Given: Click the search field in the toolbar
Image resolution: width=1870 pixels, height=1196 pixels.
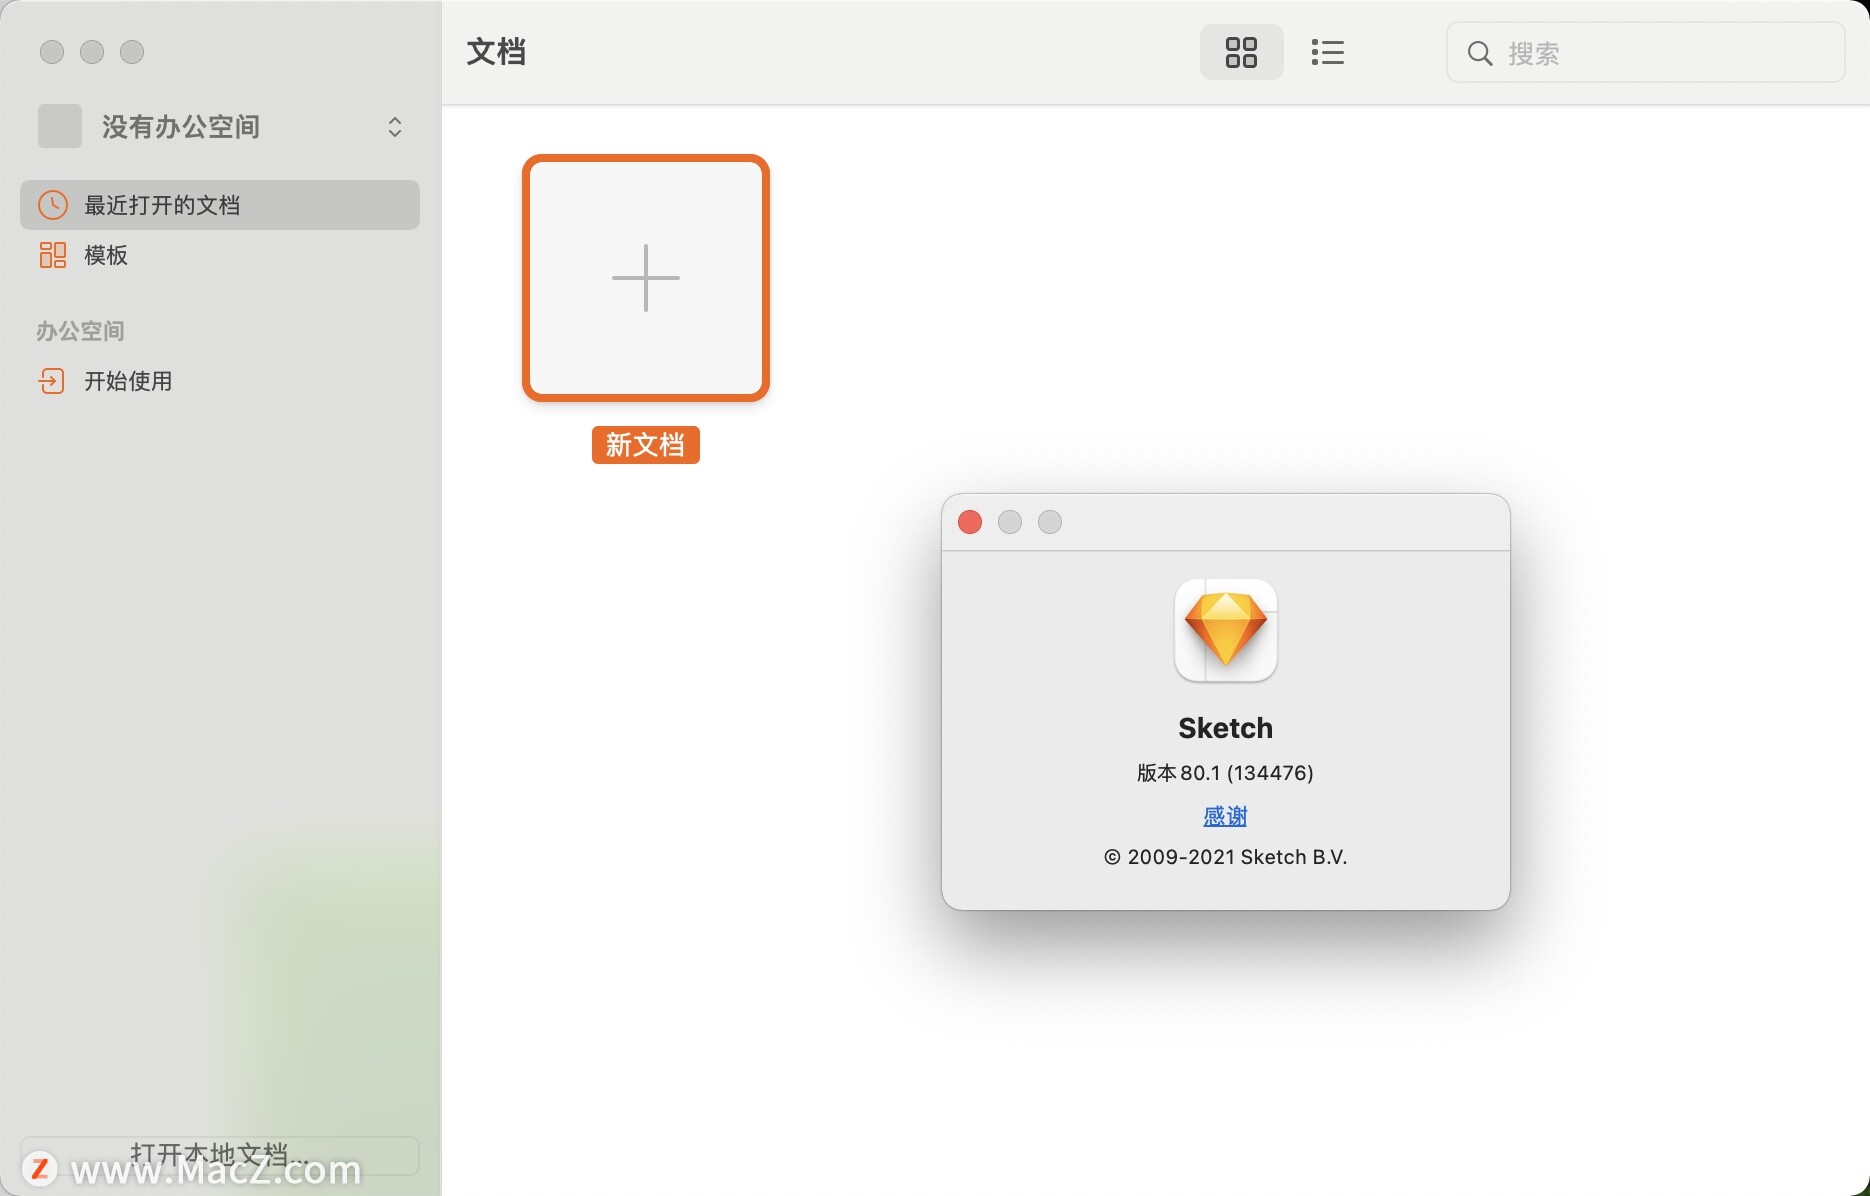Looking at the screenshot, I should (1645, 53).
